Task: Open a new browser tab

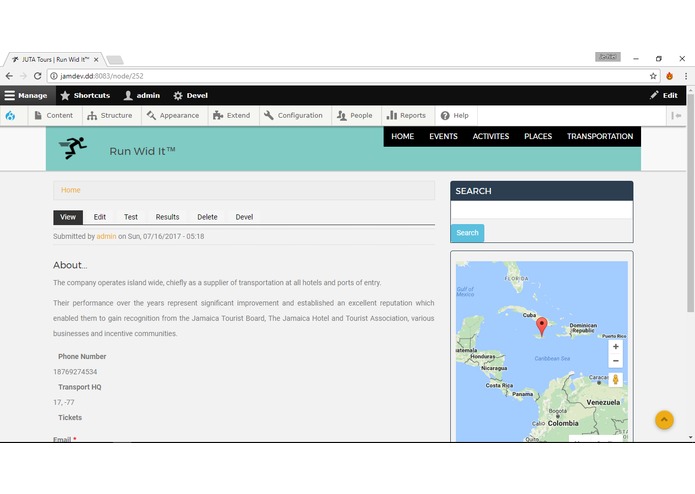Action: click(x=115, y=60)
